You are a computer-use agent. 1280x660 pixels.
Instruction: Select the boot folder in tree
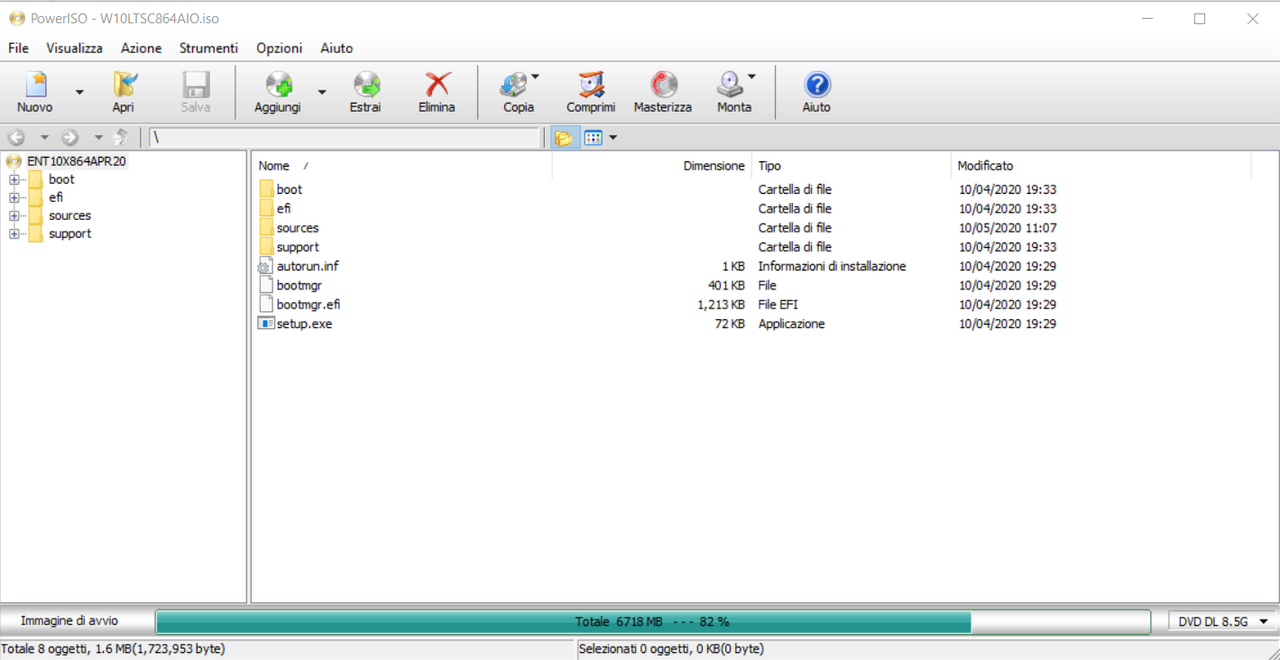click(61, 180)
